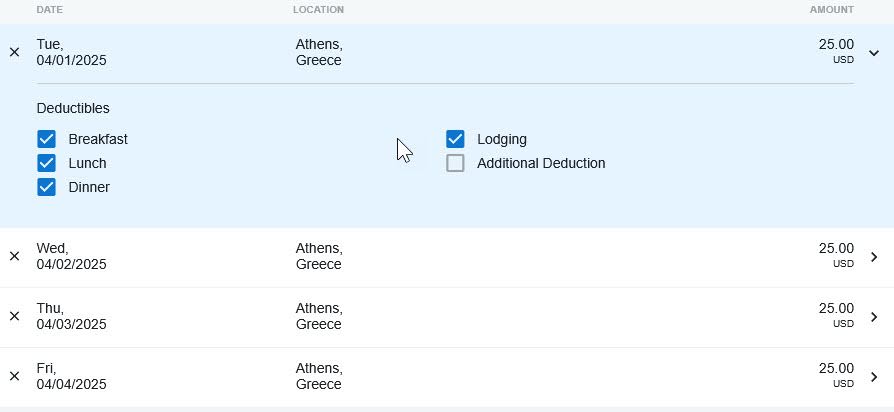This screenshot has height=412, width=894.
Task: Click the Thu, 04/03/2025 date text
Action: 71,316
